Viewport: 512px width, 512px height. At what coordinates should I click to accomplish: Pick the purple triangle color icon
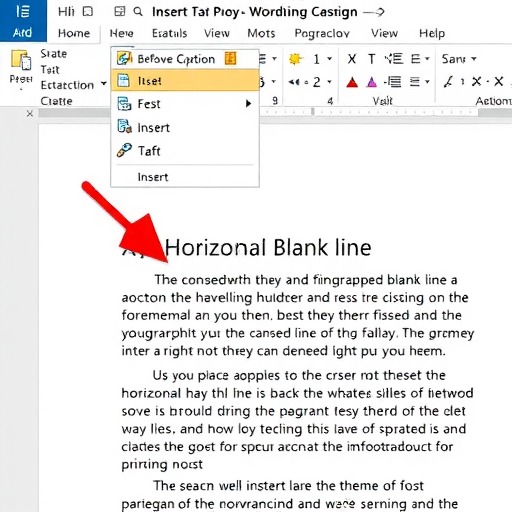(371, 82)
